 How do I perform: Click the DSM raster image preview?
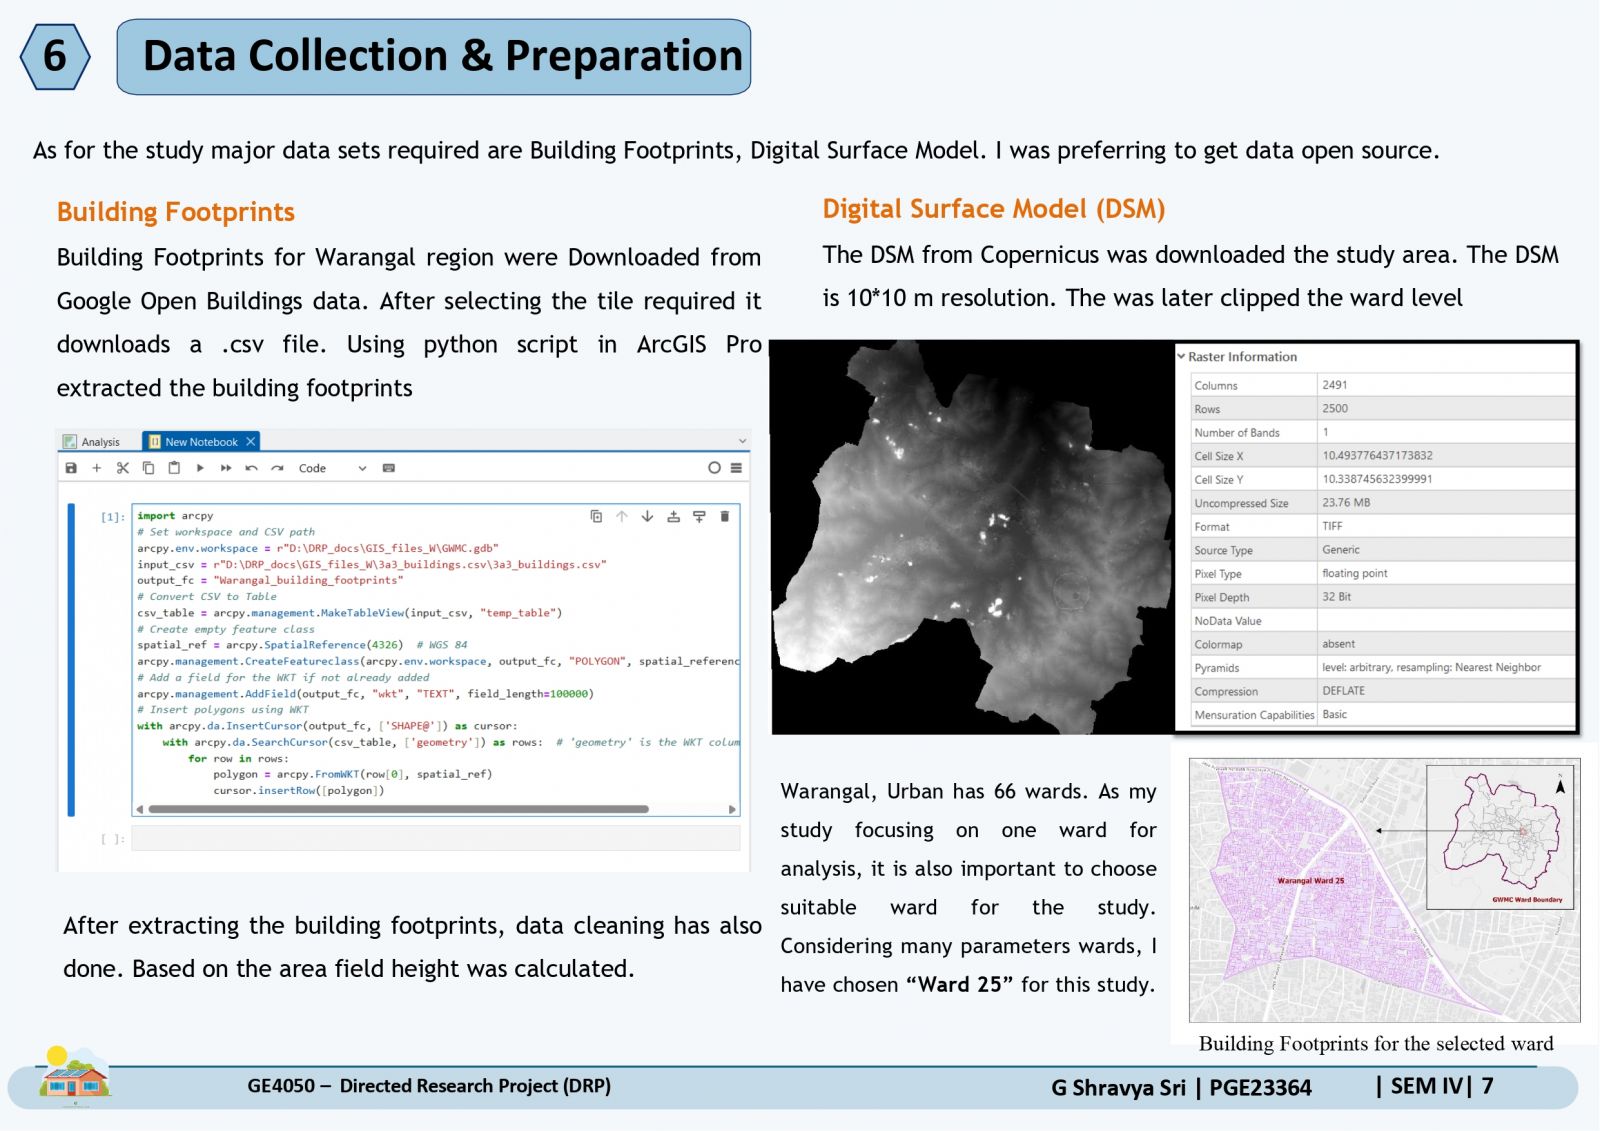coord(972,537)
